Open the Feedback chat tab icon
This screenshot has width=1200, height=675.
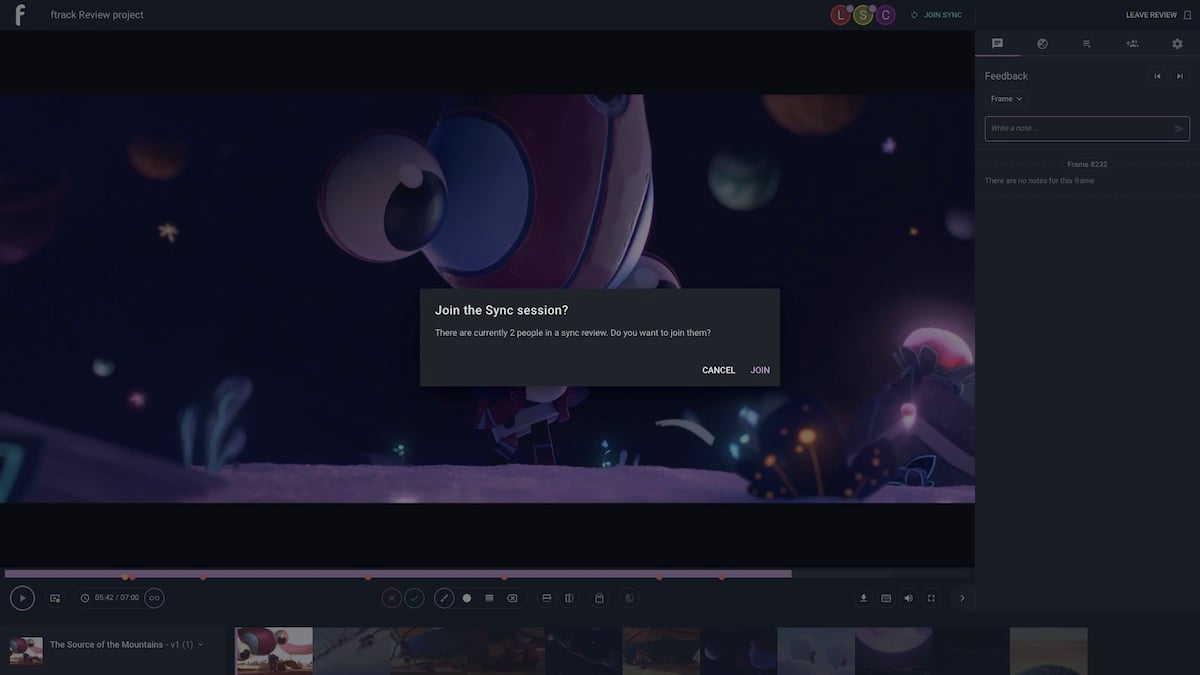click(x=997, y=43)
